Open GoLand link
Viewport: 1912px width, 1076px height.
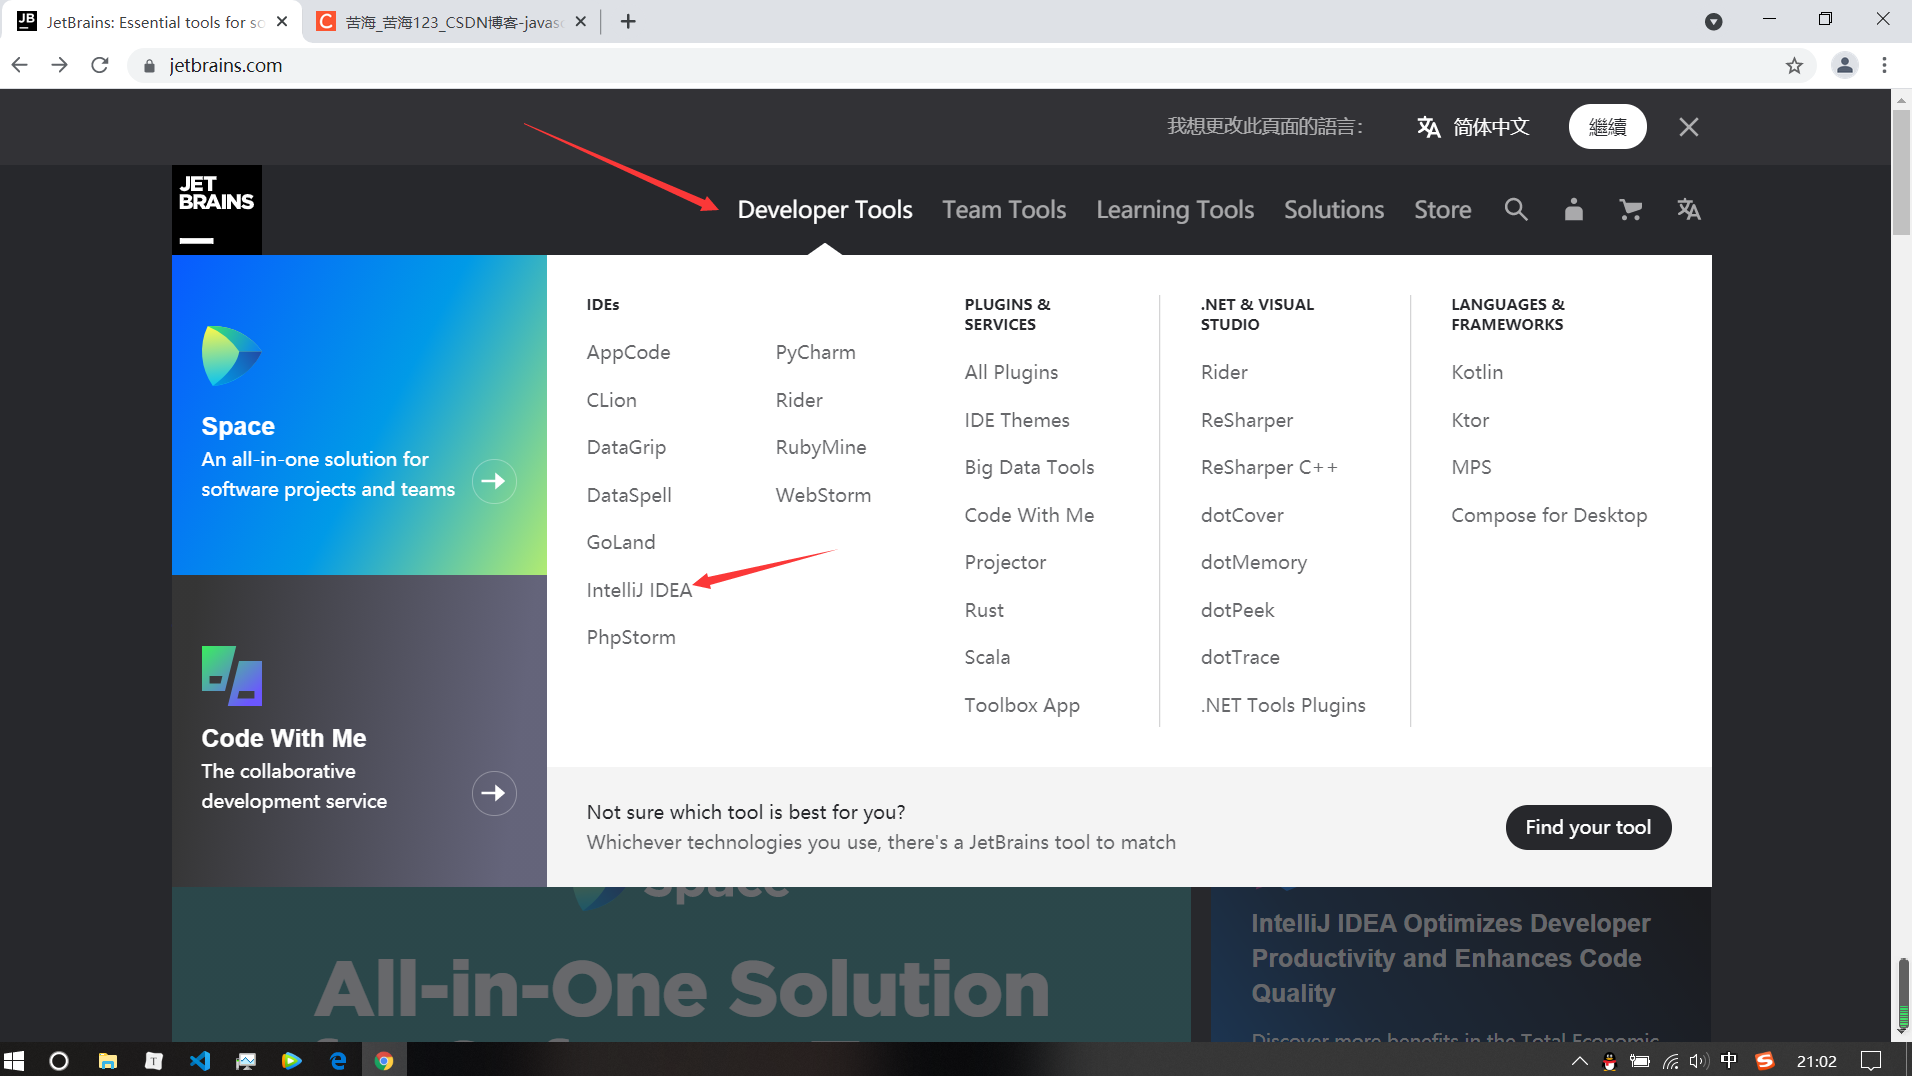coord(621,542)
